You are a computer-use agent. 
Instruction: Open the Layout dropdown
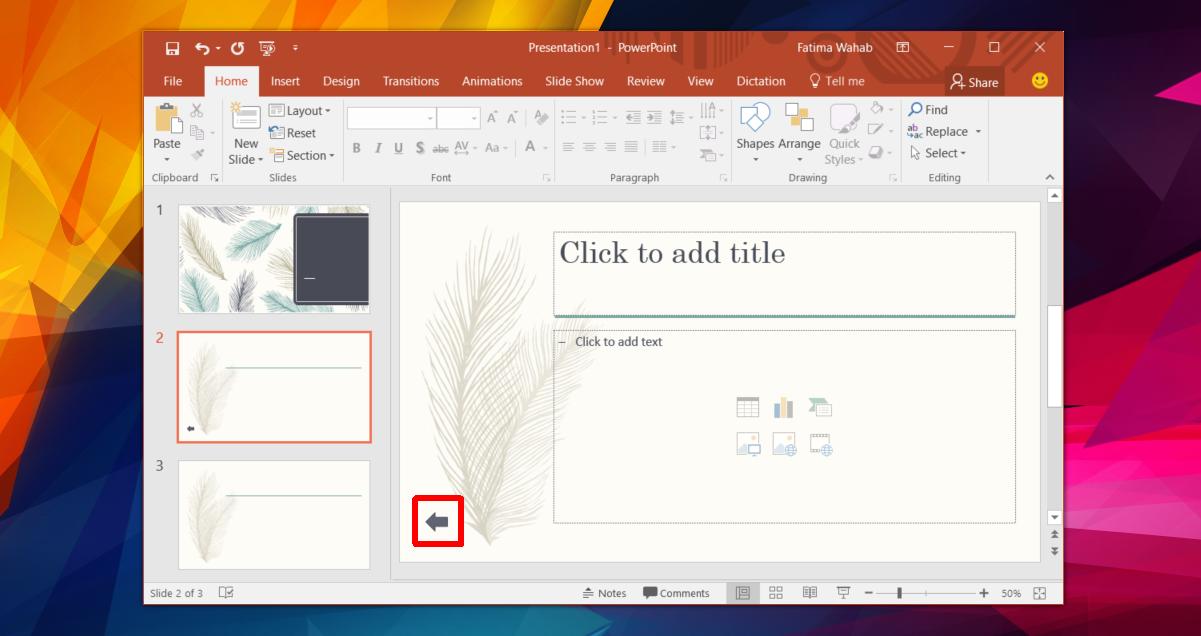coord(298,110)
